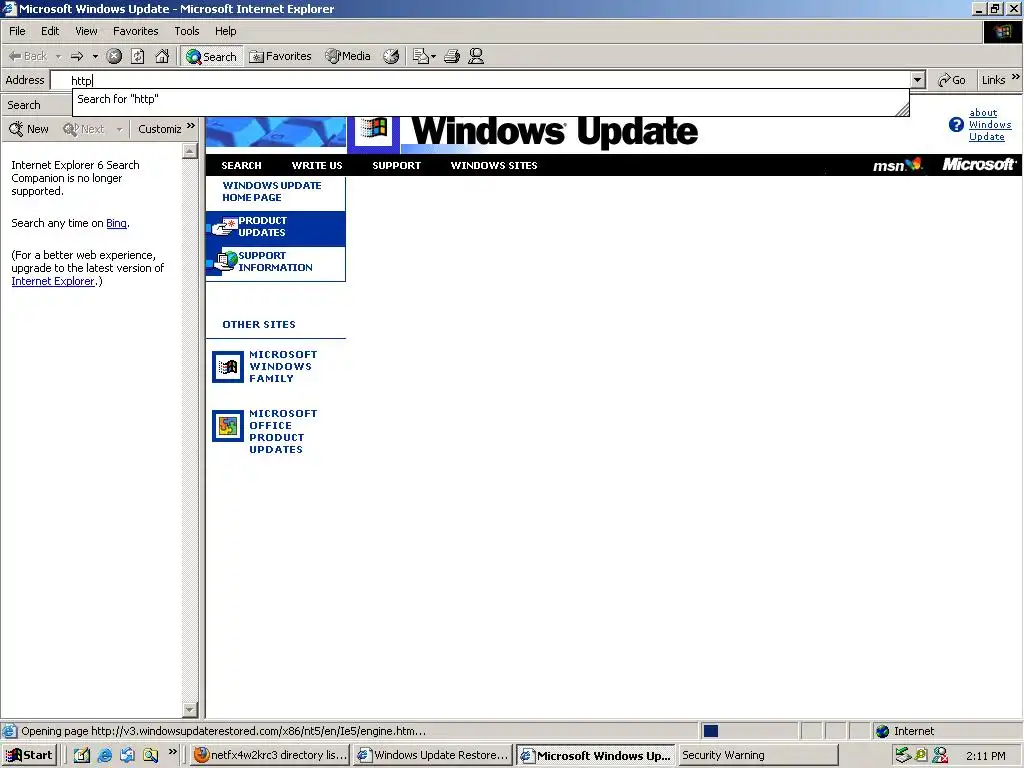Open WINDOWS UPDATE HOME PAGE link
The width and height of the screenshot is (1024, 768).
click(272, 191)
